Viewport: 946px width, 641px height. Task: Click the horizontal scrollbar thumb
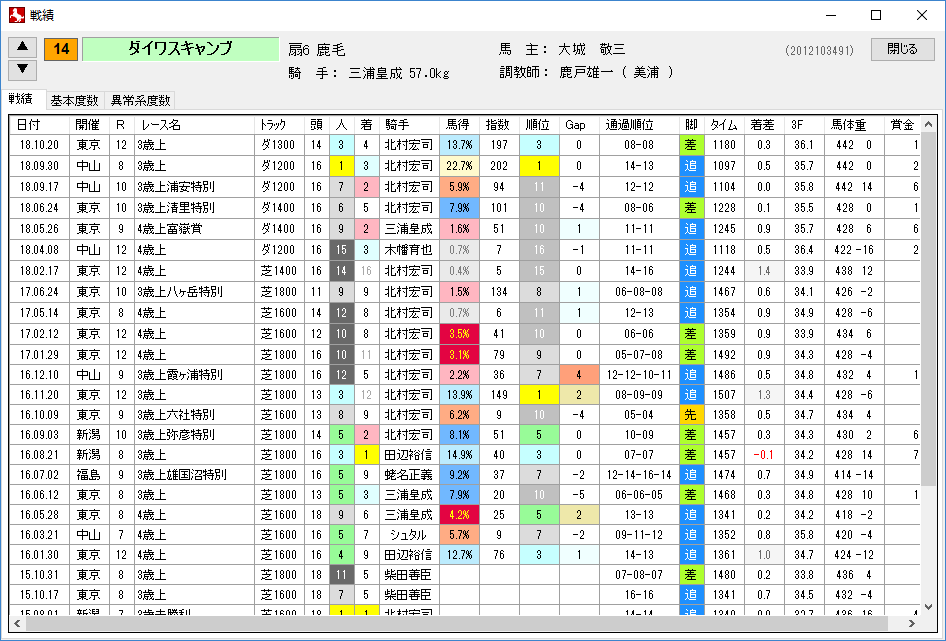(456, 623)
